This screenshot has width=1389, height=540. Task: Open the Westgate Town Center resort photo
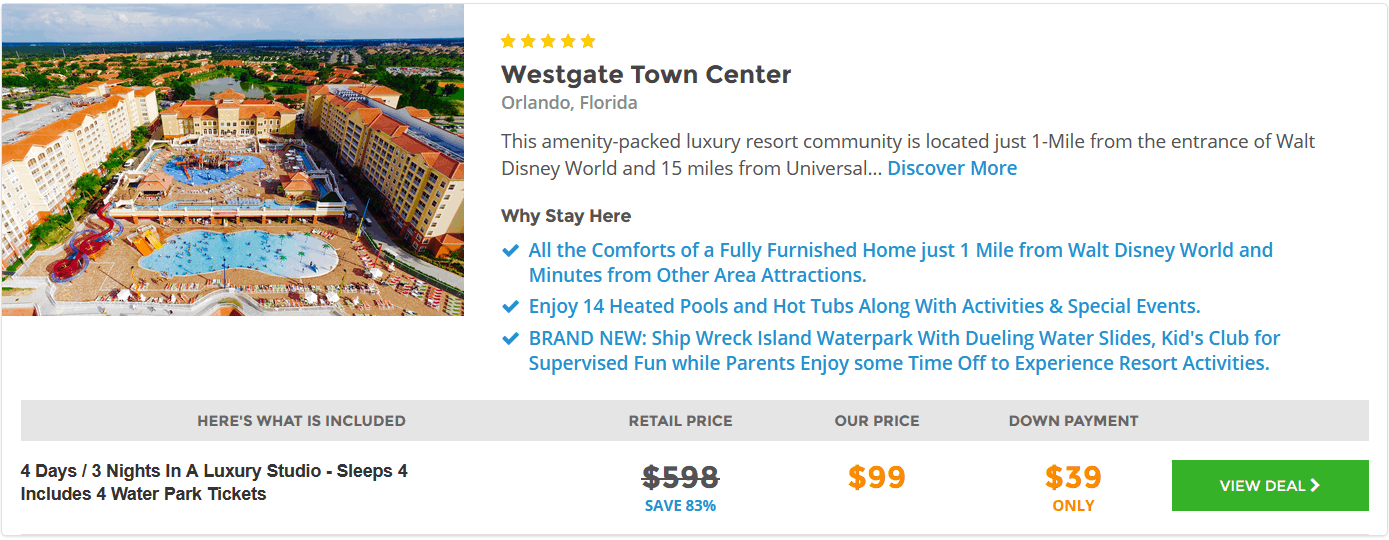pyautogui.click(x=233, y=160)
